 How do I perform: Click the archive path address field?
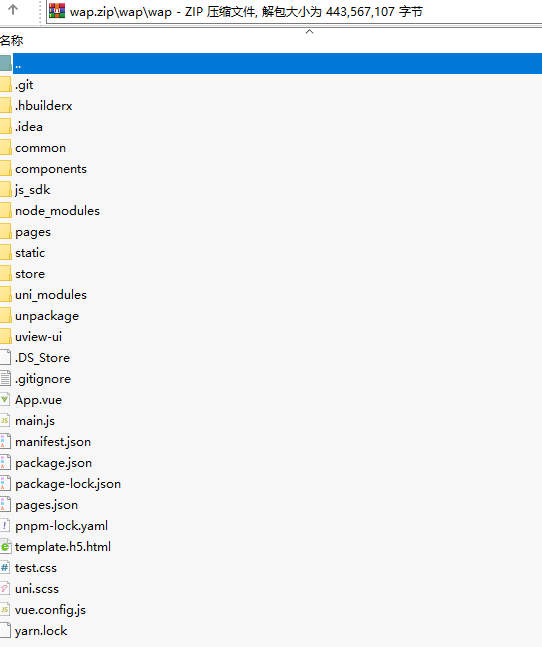point(294,12)
